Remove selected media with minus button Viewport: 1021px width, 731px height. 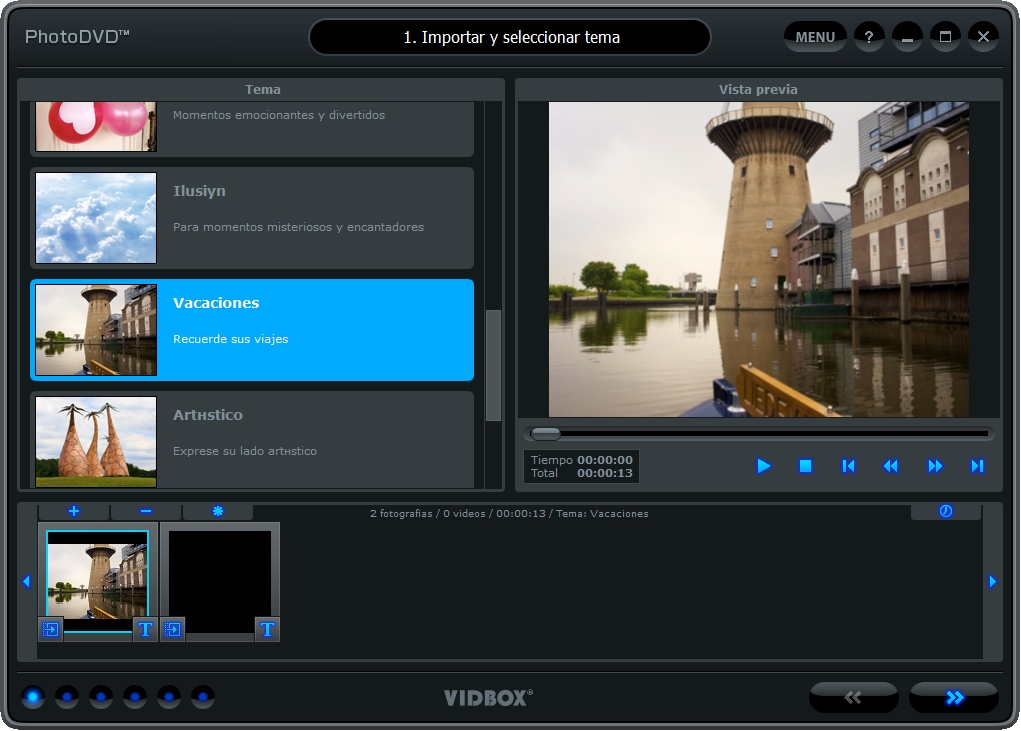pyautogui.click(x=146, y=511)
